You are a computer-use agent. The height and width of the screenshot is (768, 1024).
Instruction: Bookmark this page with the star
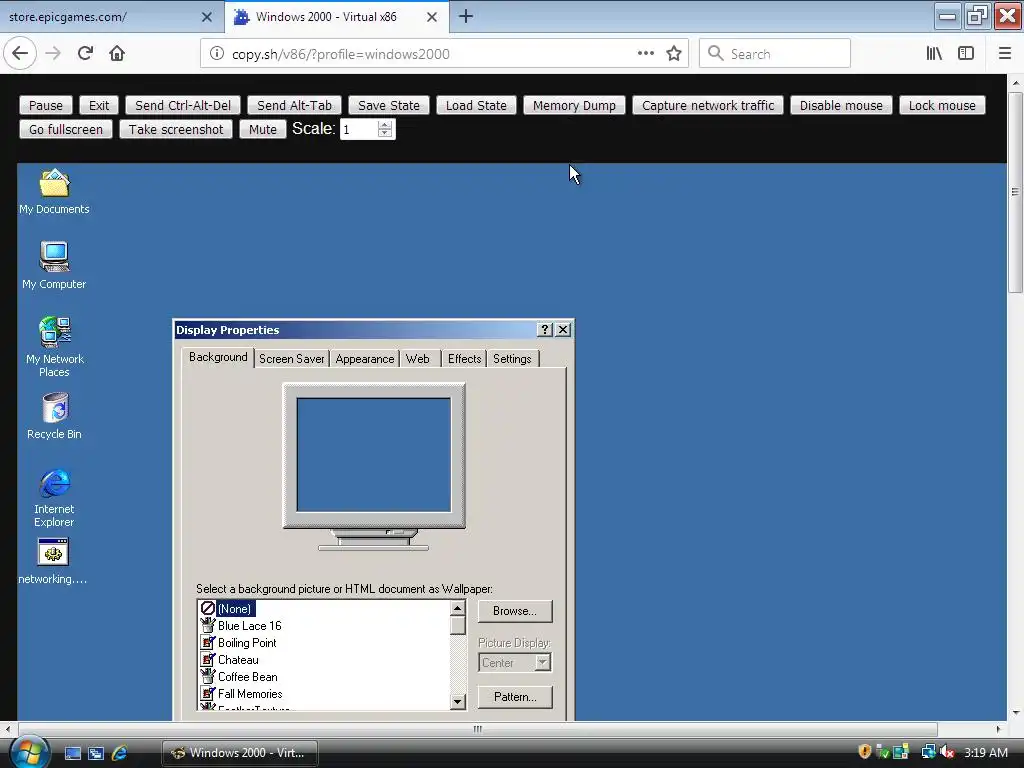(x=674, y=54)
